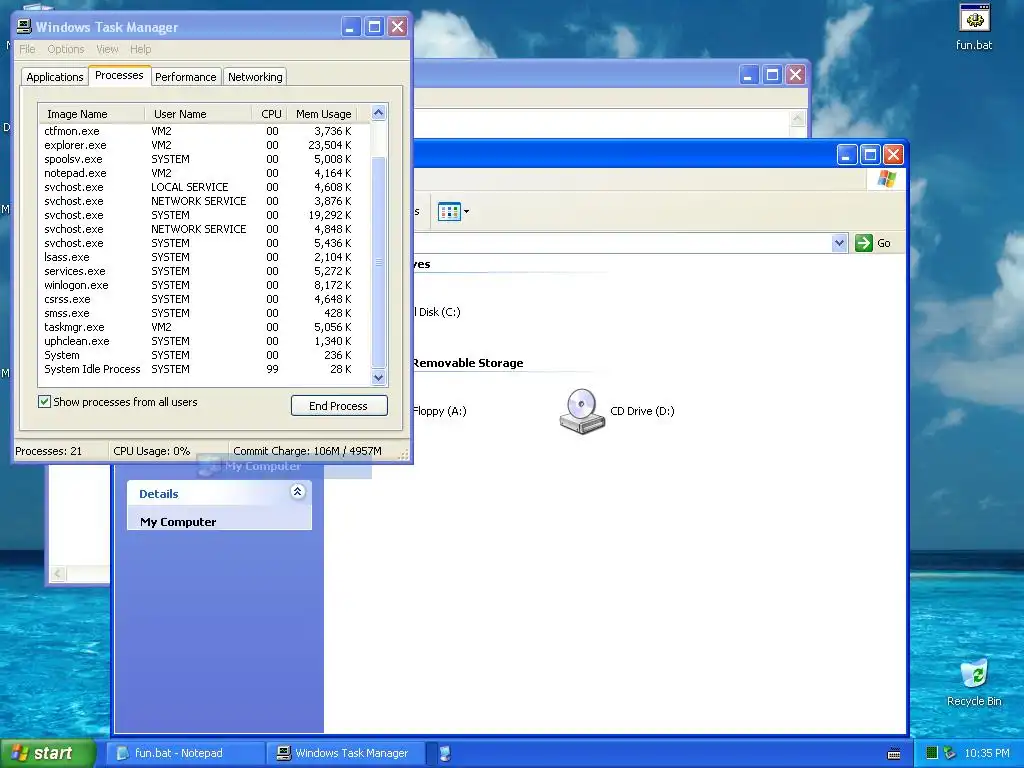Click the process list vertical scrollbar thumb

tap(378, 263)
